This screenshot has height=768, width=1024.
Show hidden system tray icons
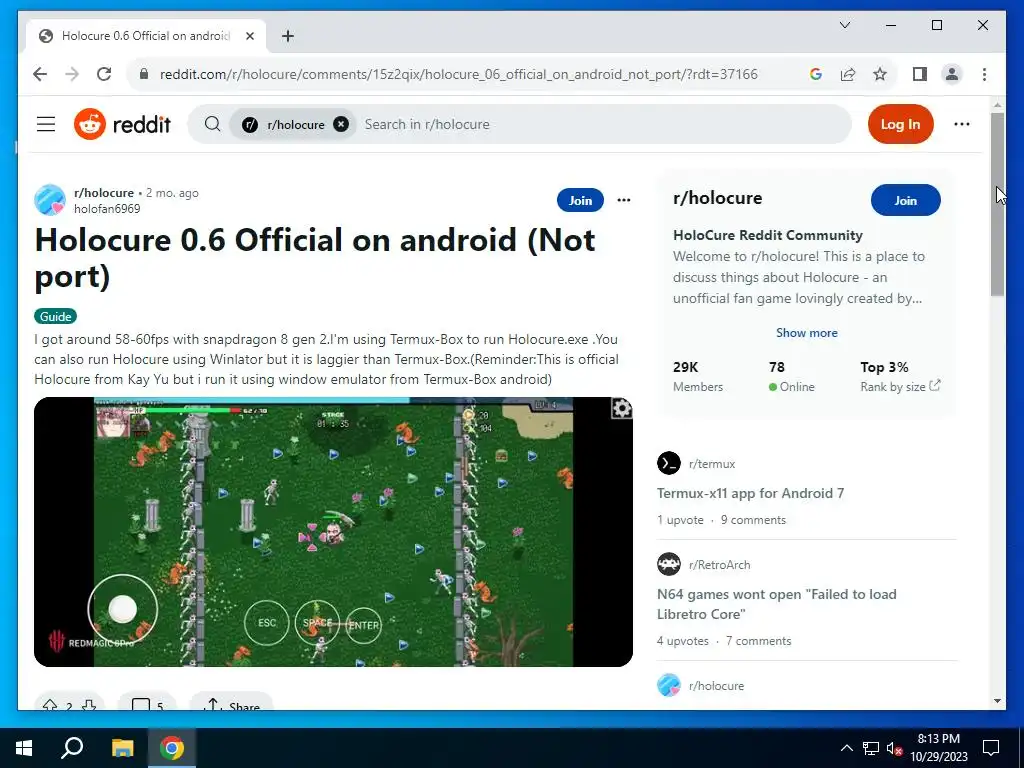click(846, 748)
